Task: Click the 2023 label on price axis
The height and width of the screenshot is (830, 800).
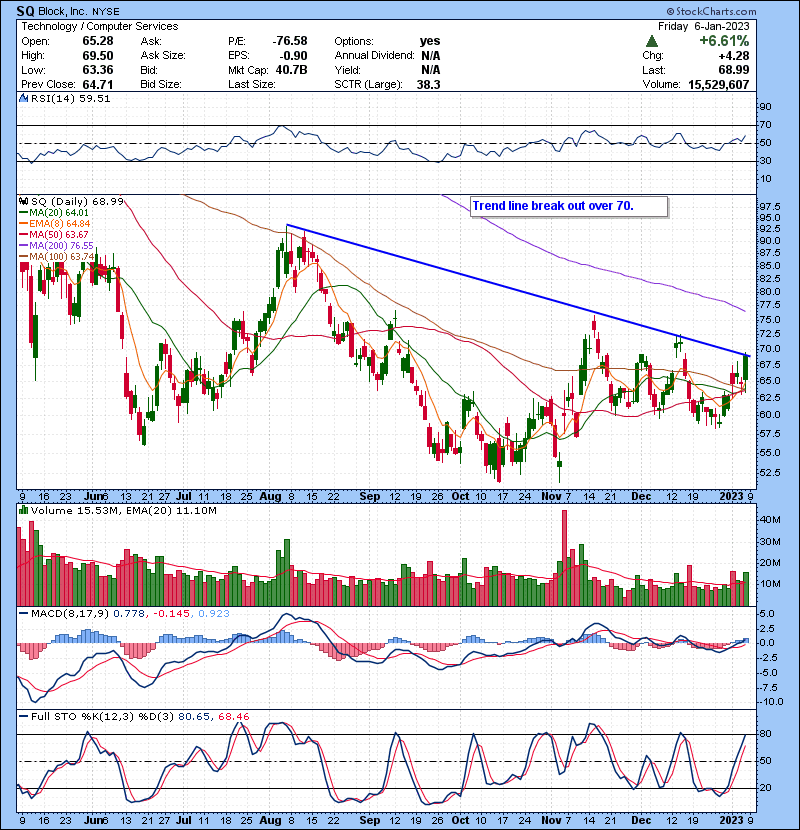Action: [x=731, y=497]
